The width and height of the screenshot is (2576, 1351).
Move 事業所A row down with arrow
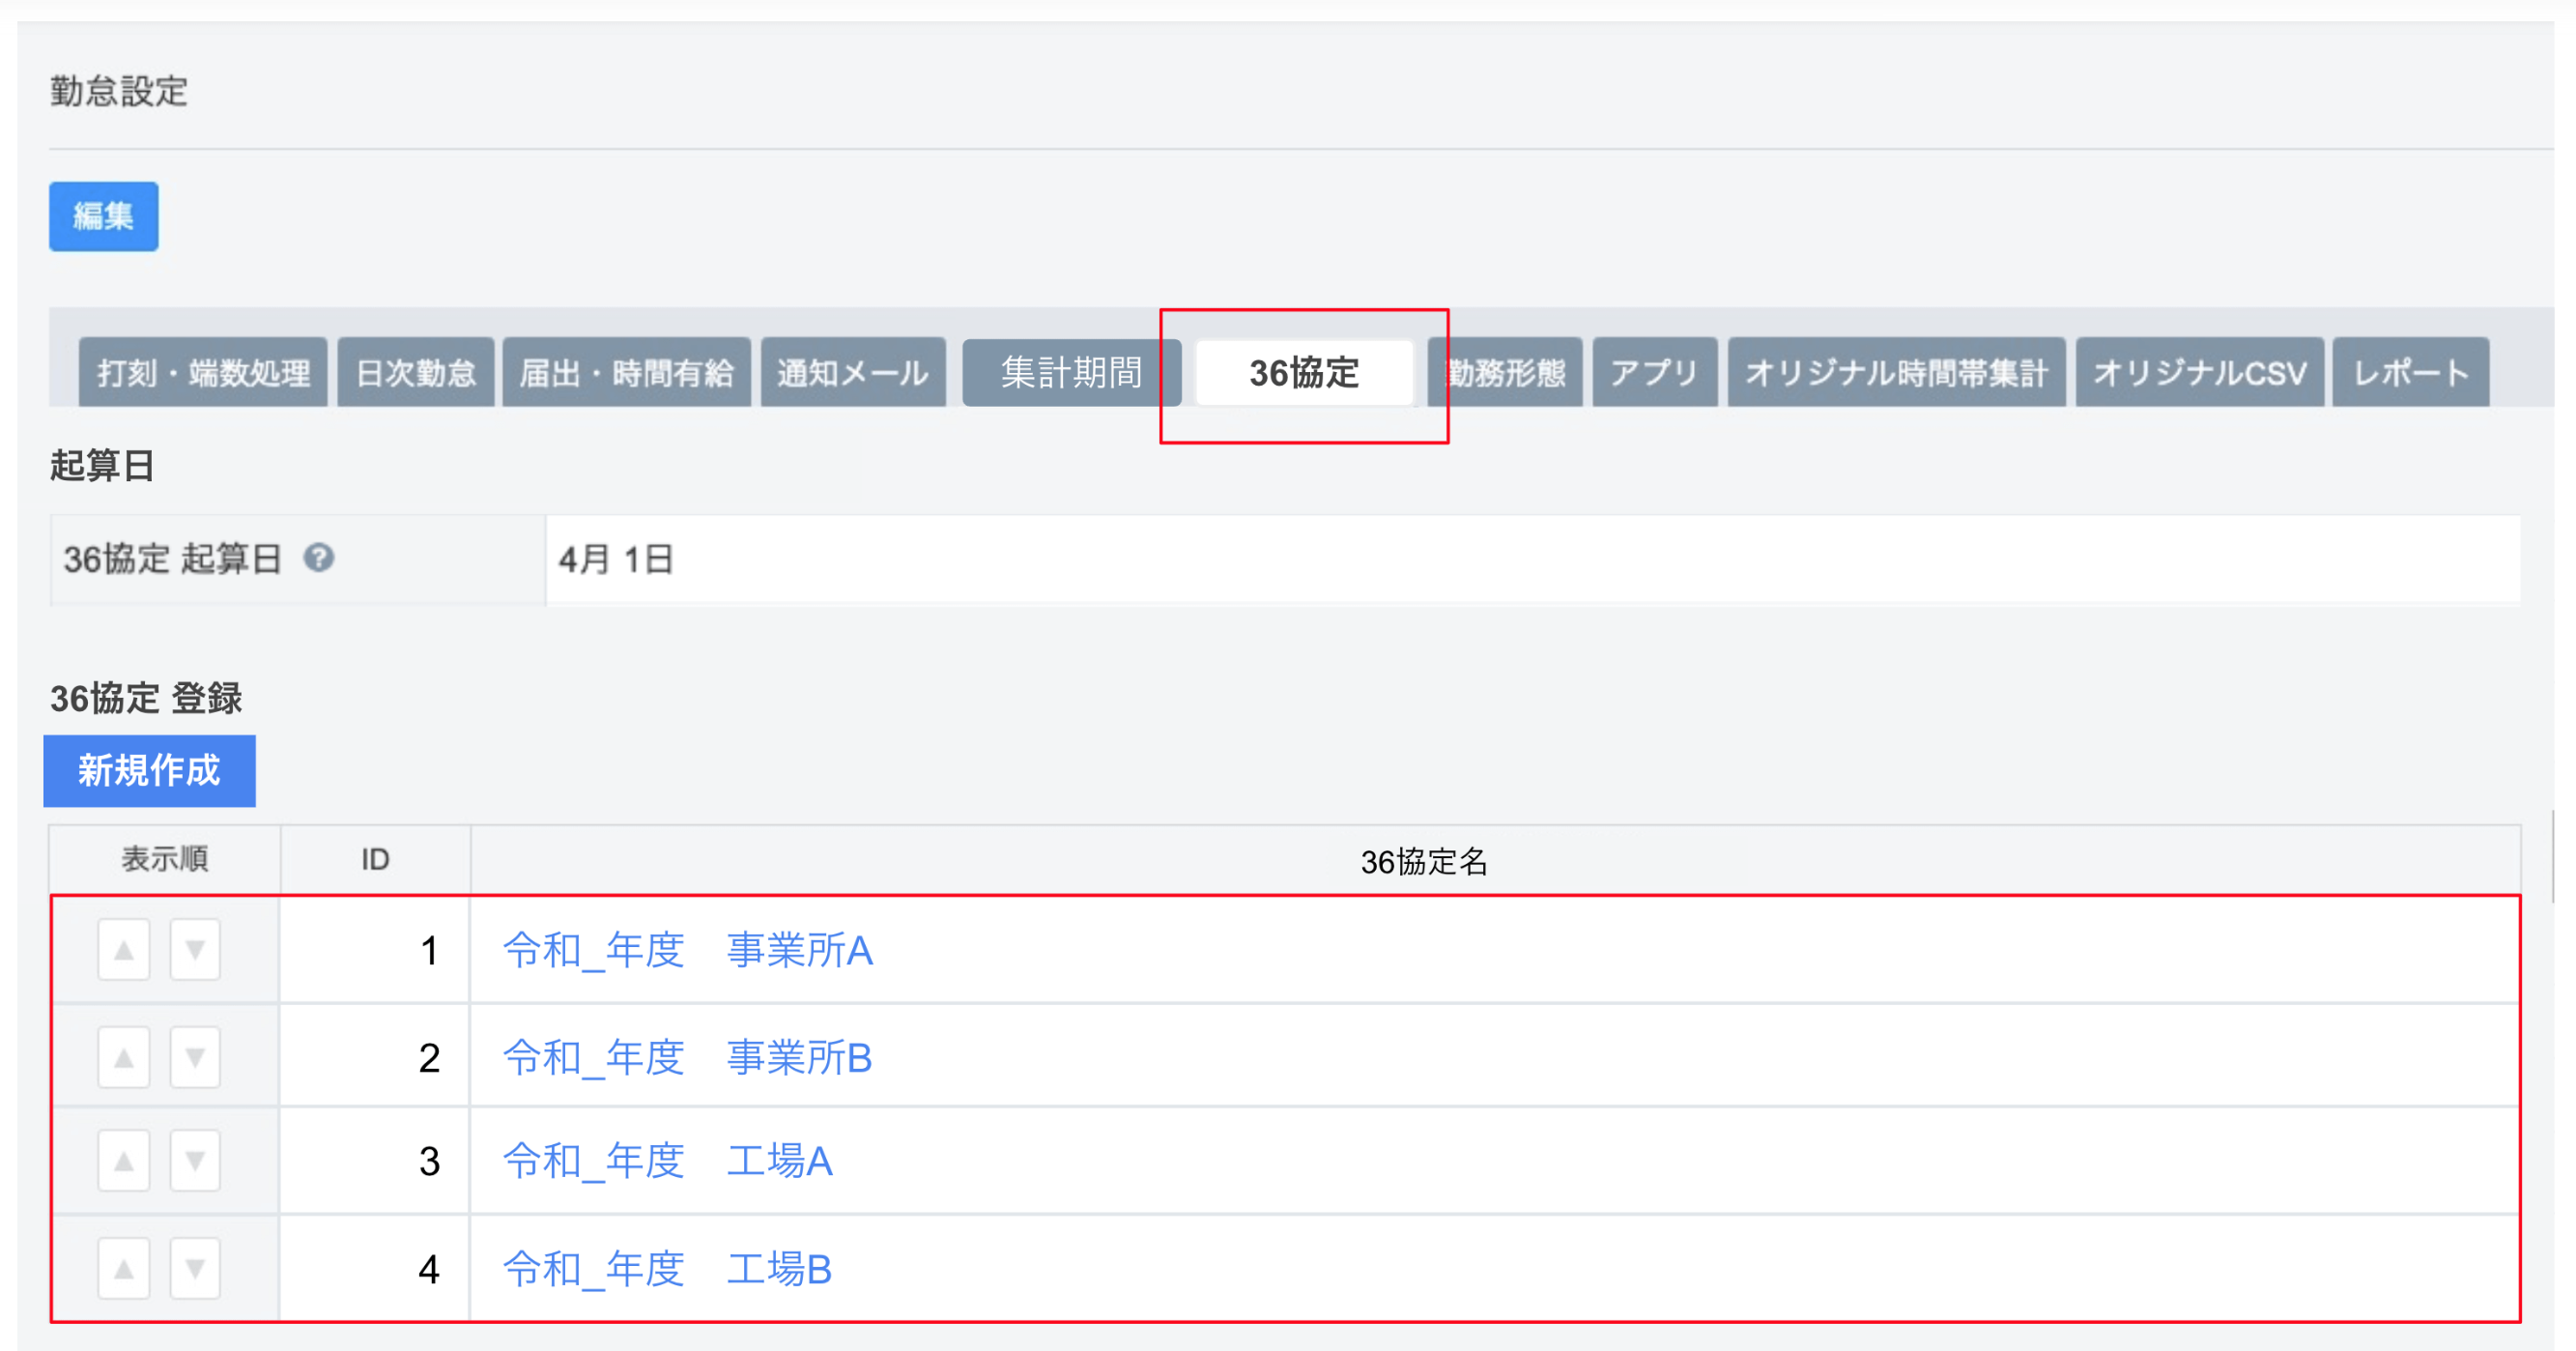[195, 949]
